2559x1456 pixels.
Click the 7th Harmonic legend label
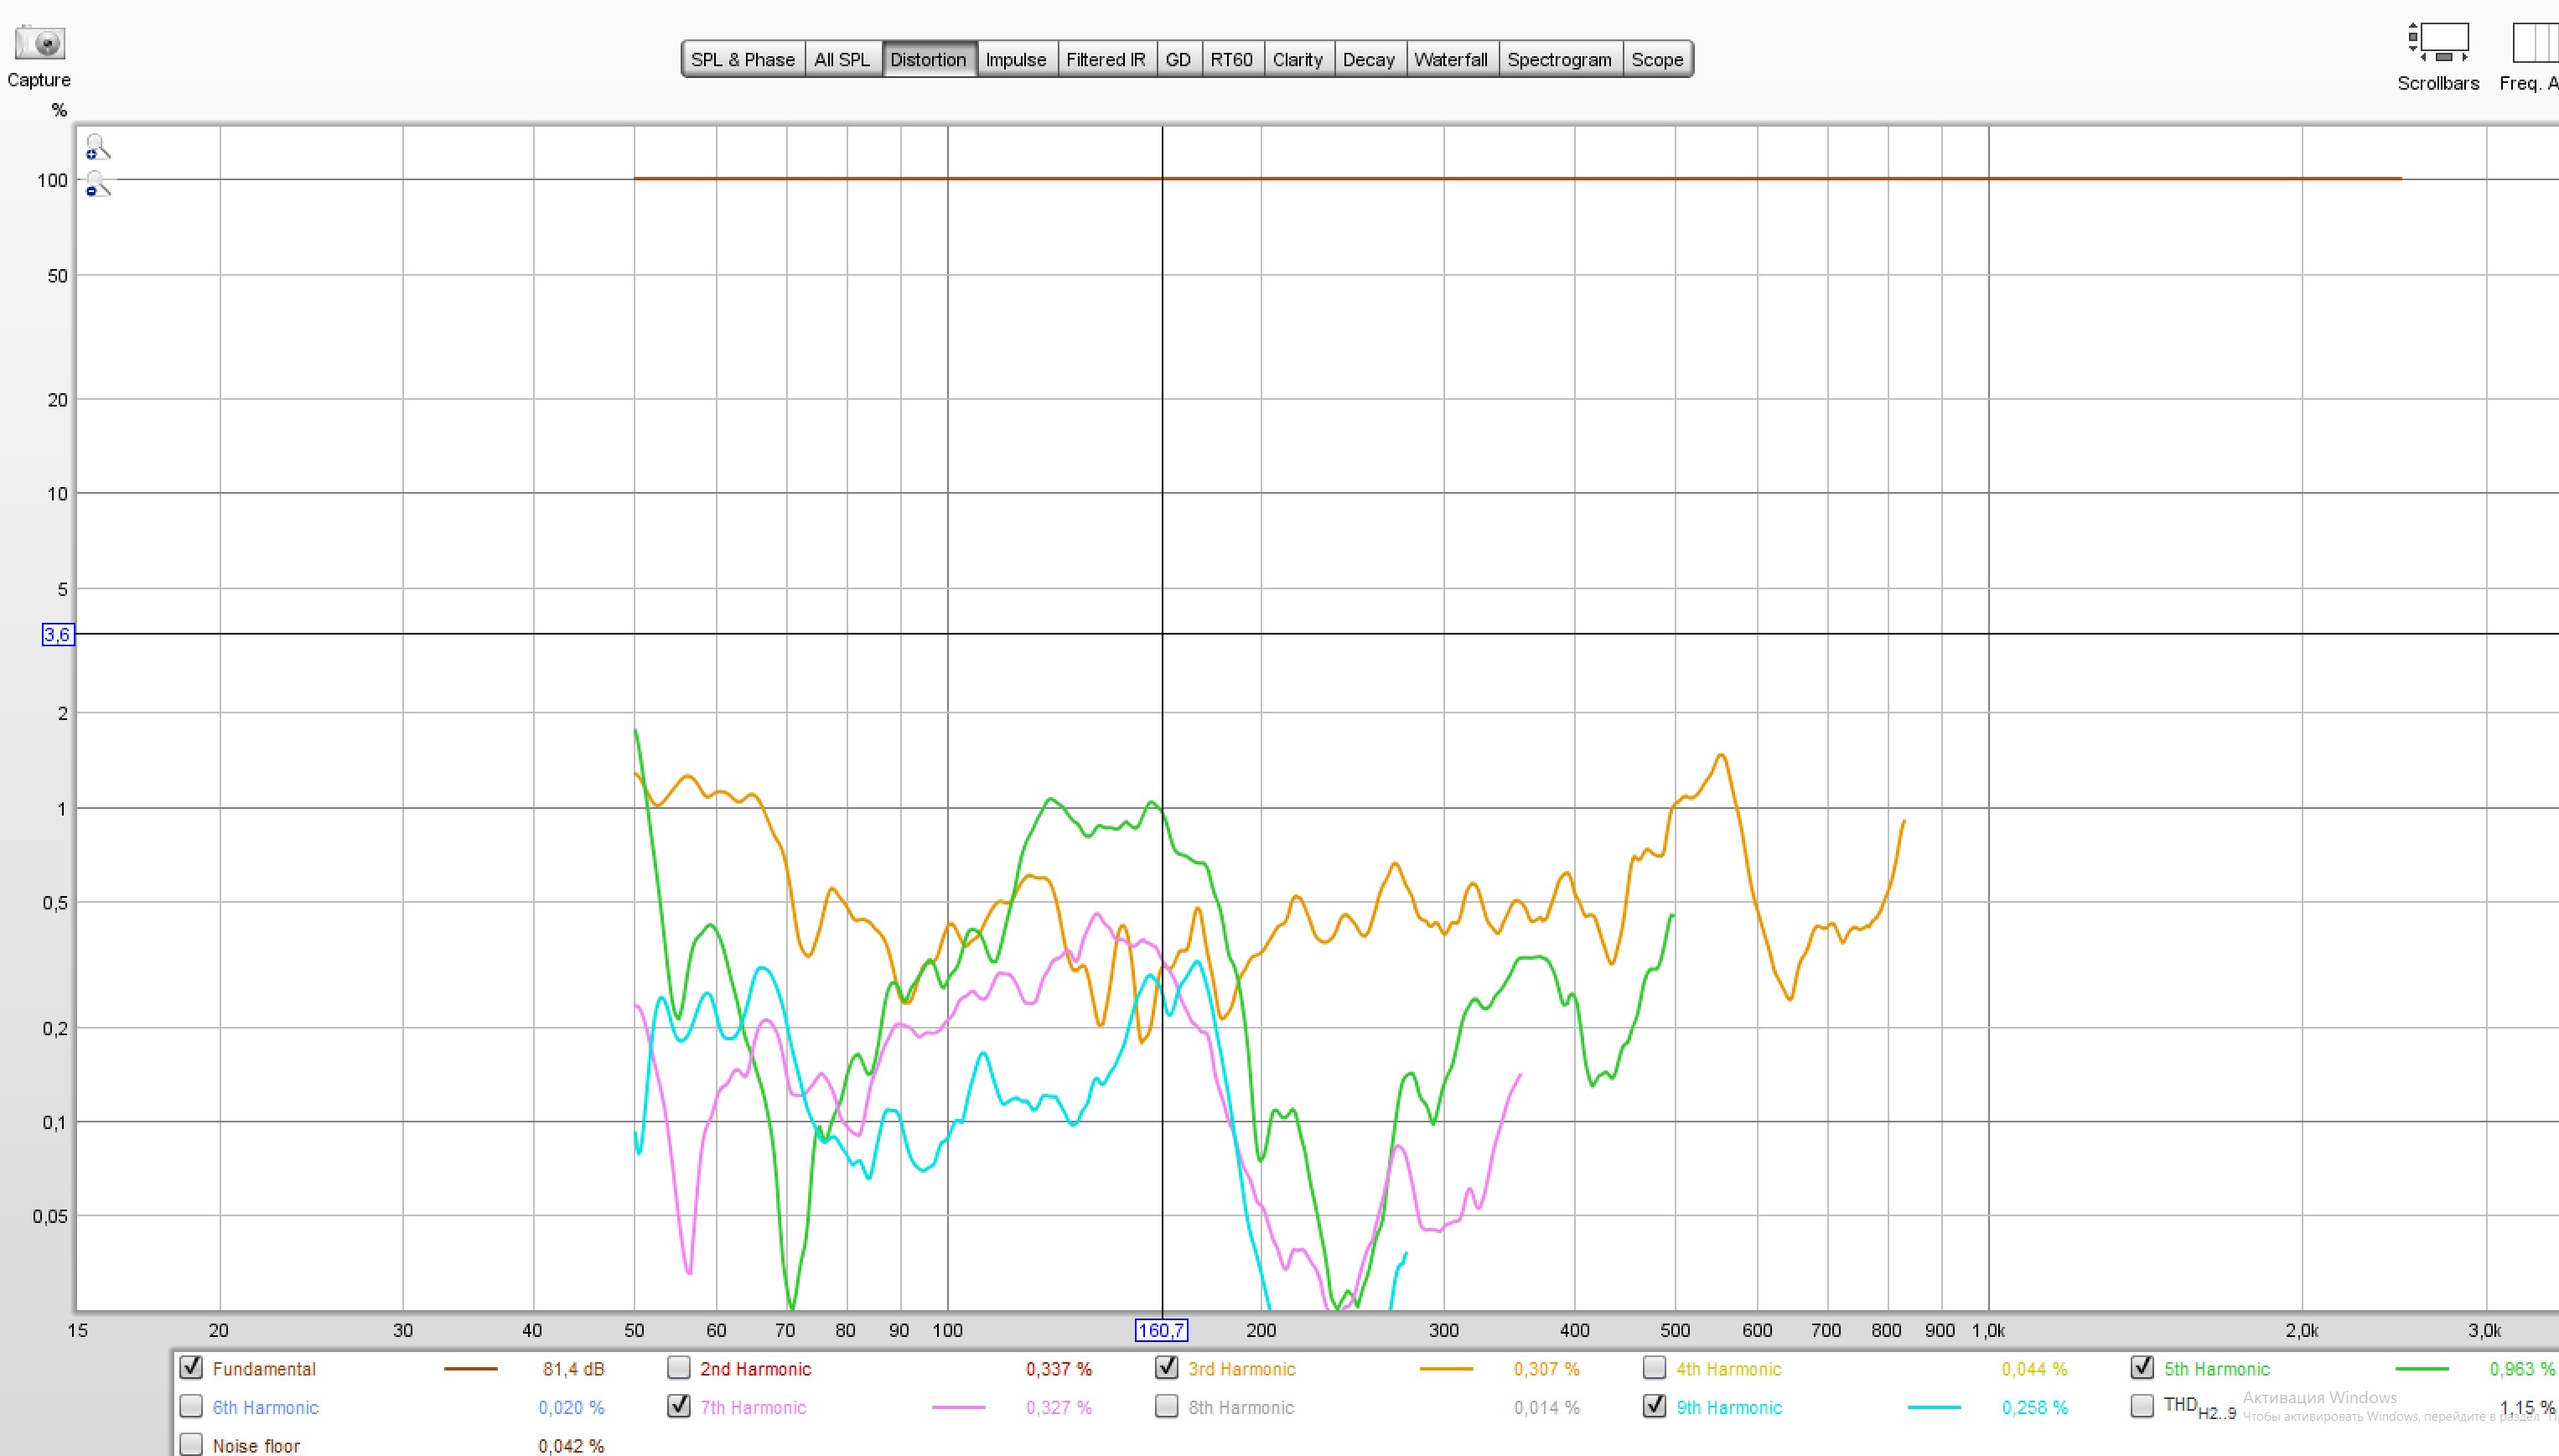[x=753, y=1407]
